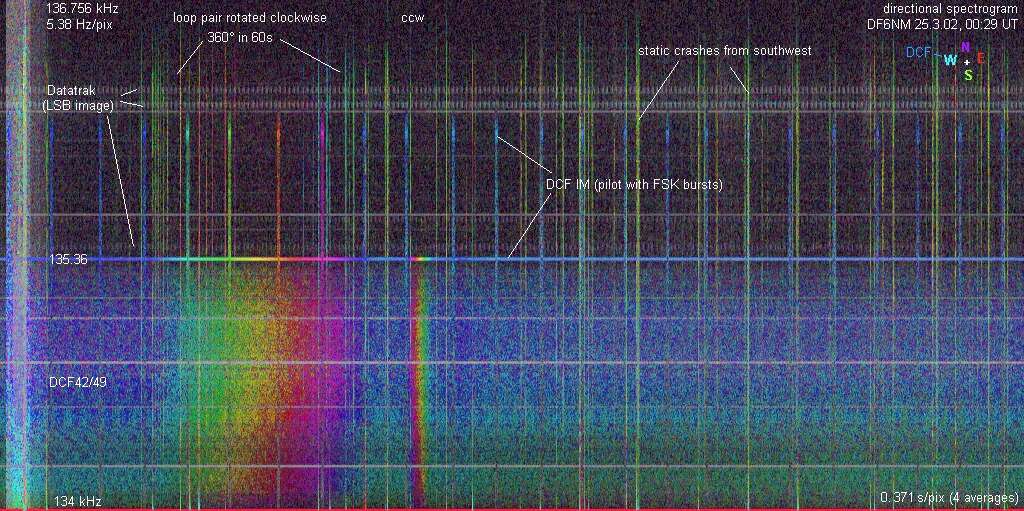The image size is (1024, 511).
Task: Click 'DCF IM (pilot with FSK bursts)' text
Action: [634, 184]
